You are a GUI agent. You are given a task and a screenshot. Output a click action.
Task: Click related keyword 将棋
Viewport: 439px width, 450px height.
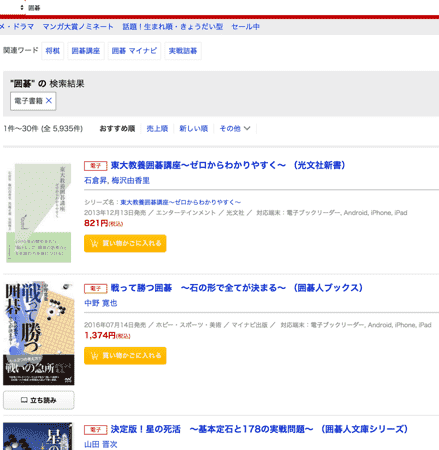(x=53, y=51)
